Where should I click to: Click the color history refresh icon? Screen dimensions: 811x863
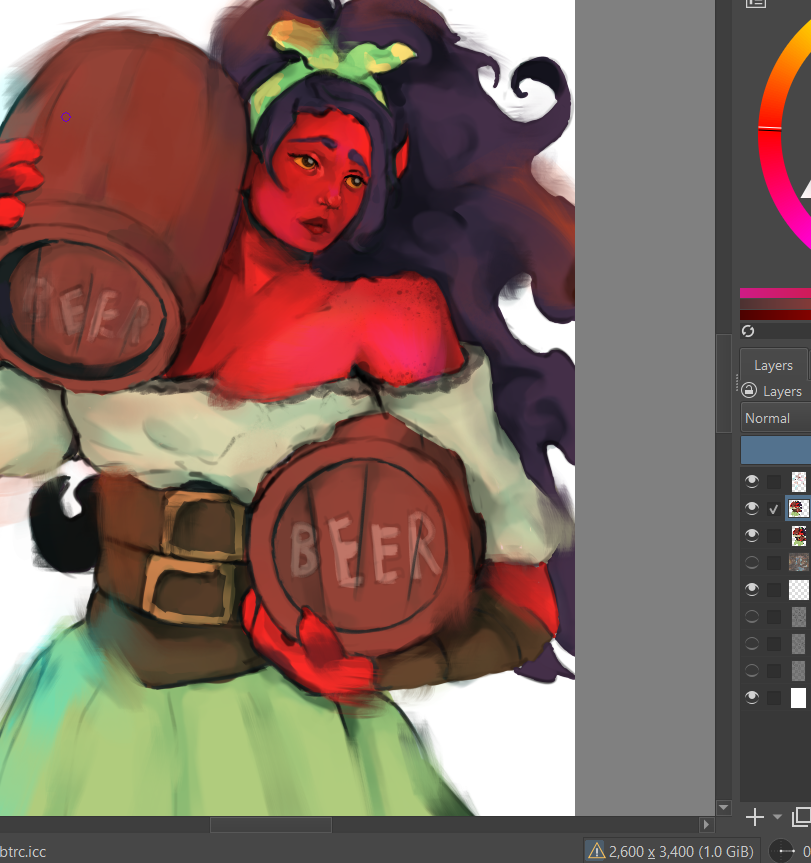[748, 331]
